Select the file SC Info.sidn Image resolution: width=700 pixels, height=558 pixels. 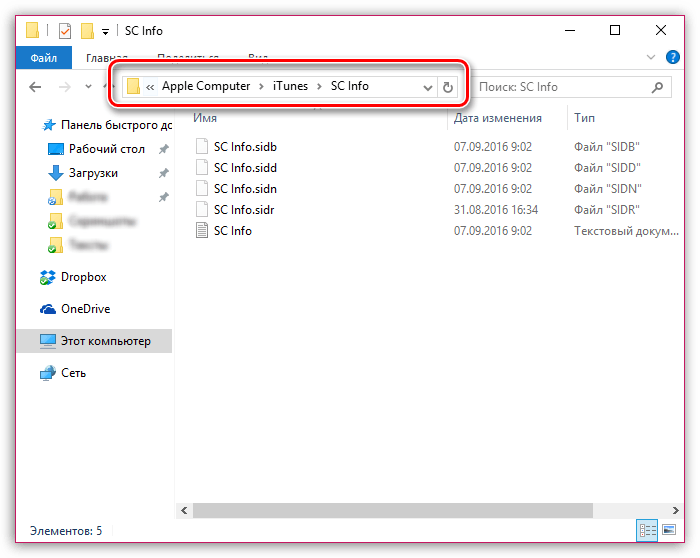click(x=245, y=189)
